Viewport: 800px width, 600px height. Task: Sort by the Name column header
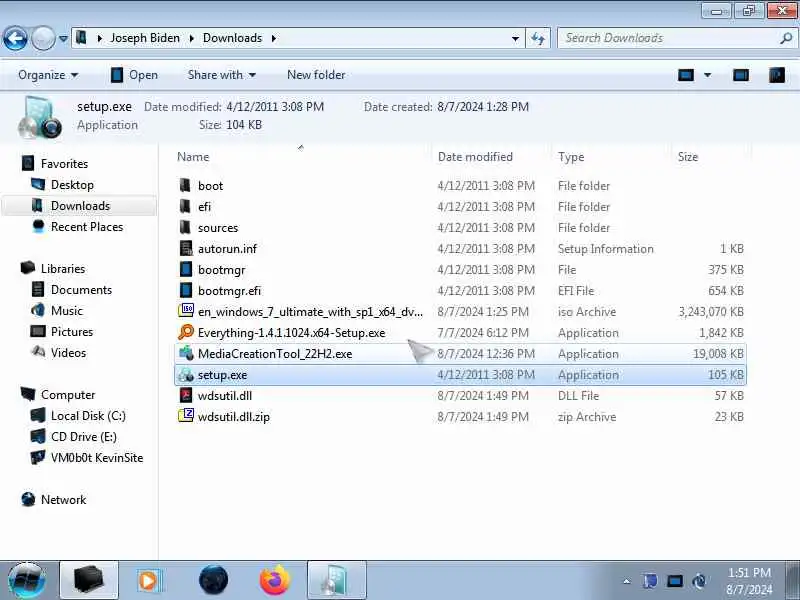point(193,157)
